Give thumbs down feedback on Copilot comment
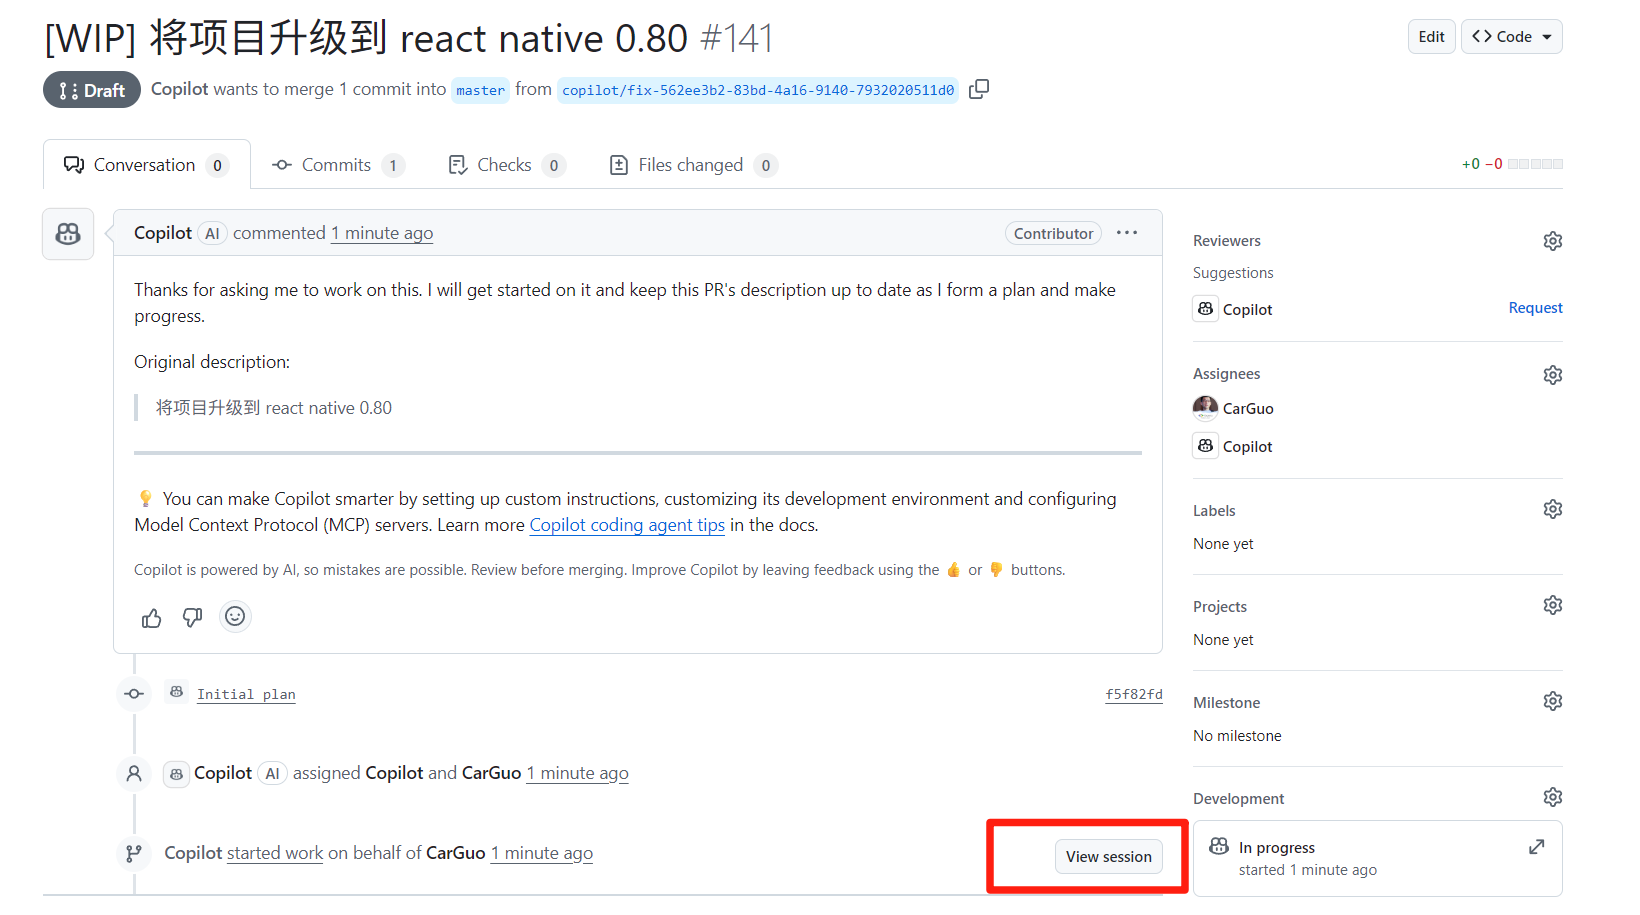1640x915 pixels. 192,618
